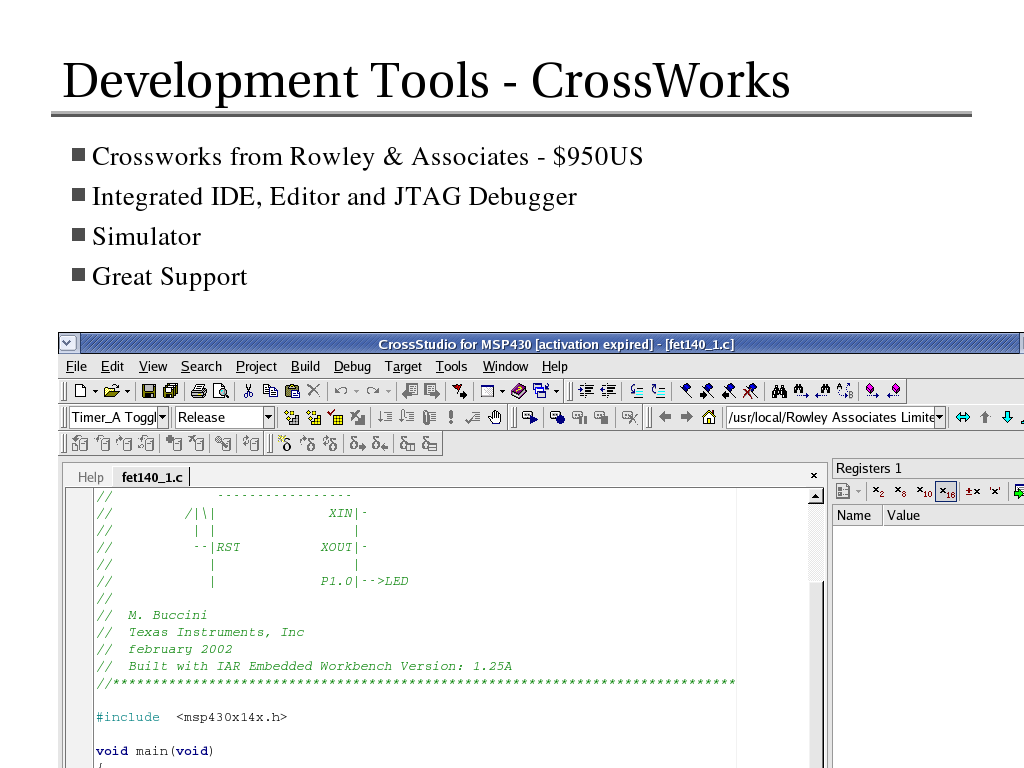Screen dimensions: 1024x768
Task: Open the Release configuration dropdown
Action: [268, 417]
